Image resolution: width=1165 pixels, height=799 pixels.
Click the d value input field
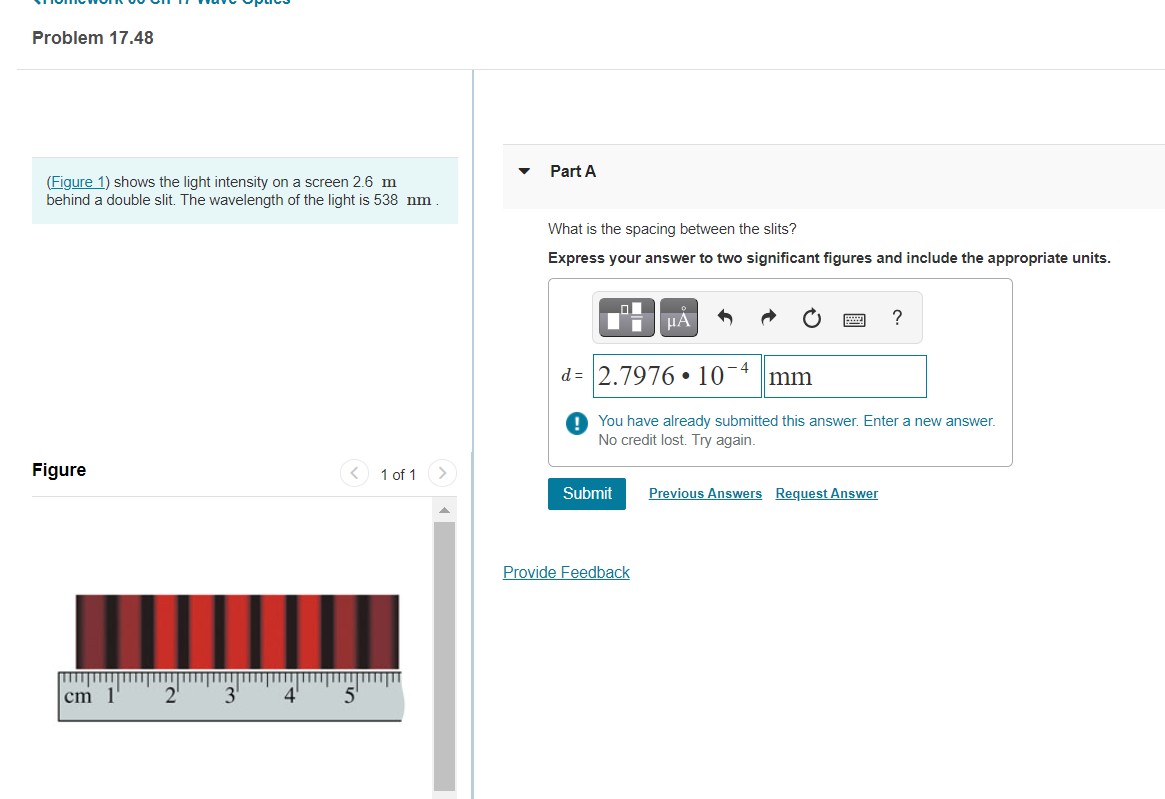point(678,376)
